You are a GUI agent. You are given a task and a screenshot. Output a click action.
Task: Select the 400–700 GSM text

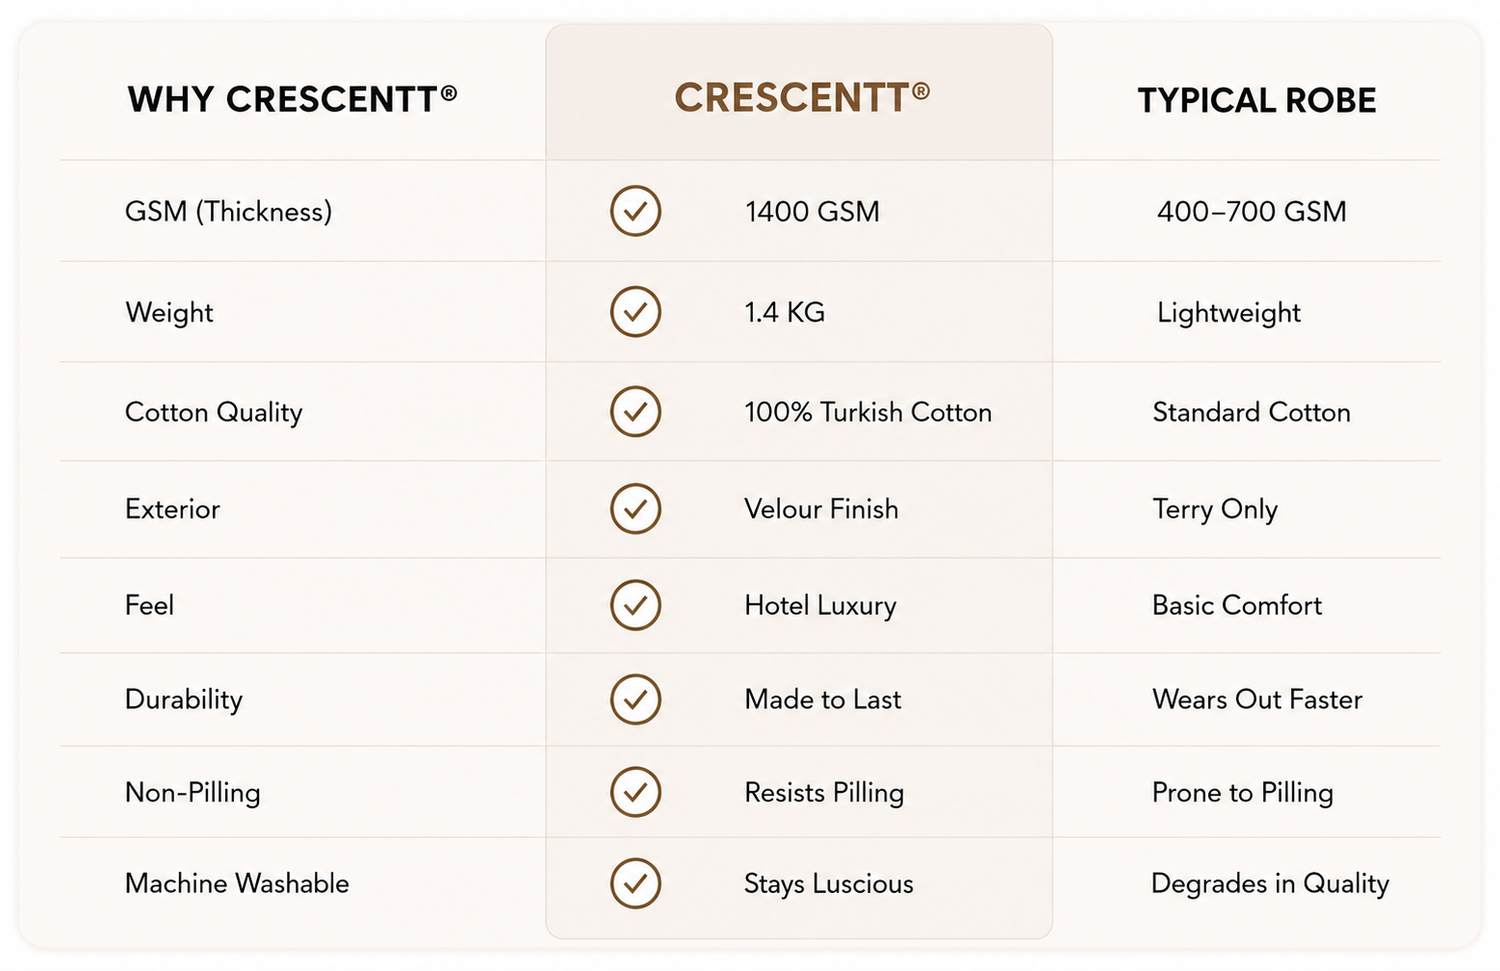(x=1252, y=212)
